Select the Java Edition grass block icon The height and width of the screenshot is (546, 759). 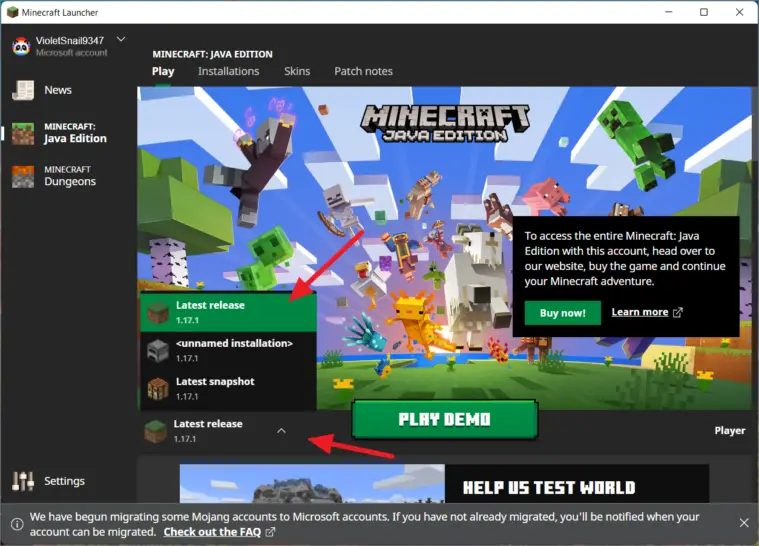23,134
